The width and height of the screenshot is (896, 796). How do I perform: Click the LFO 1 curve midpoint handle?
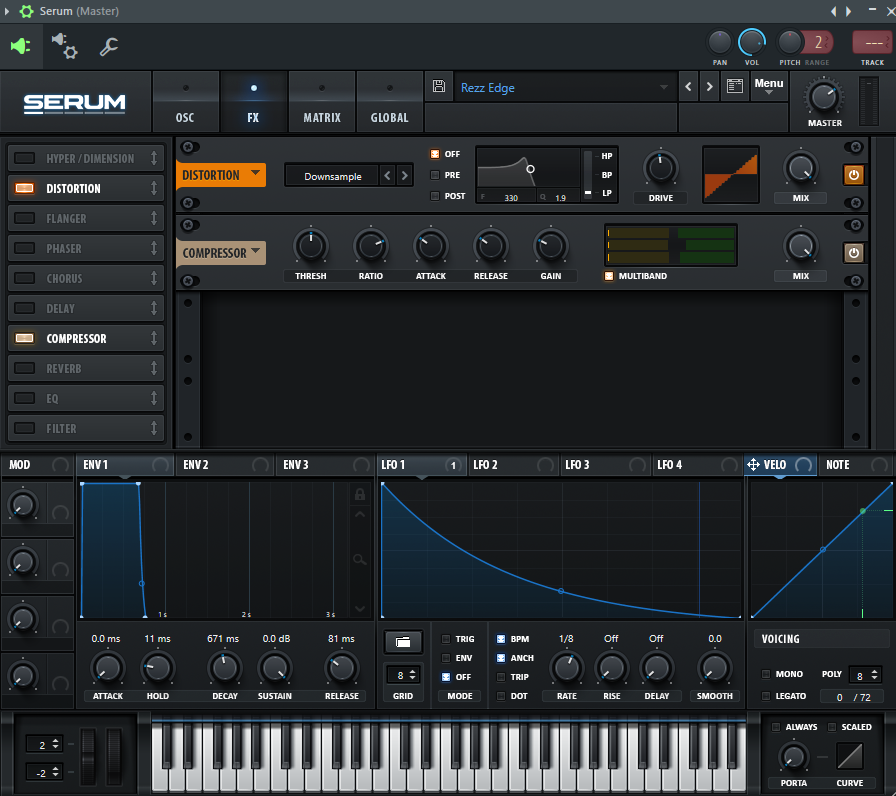(x=561, y=591)
